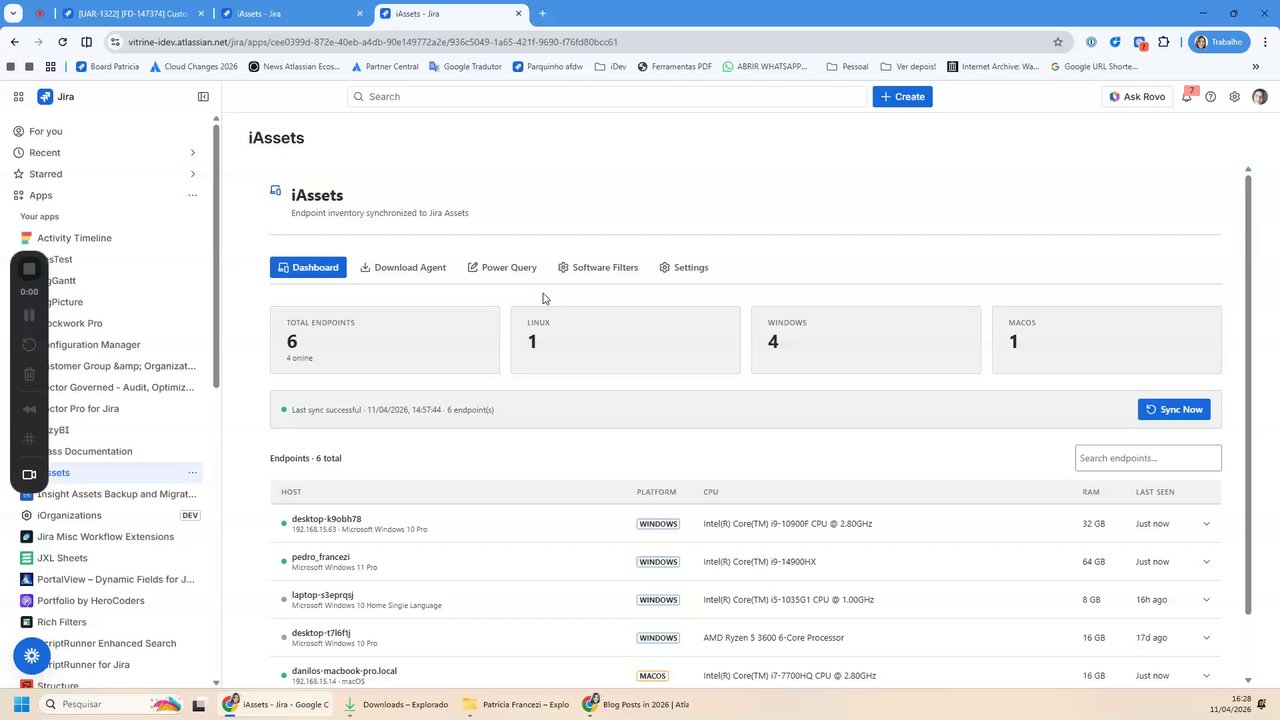Expand the danilos-macbook-pro.local row details
Viewport: 1280px width, 720px height.
click(x=1206, y=676)
